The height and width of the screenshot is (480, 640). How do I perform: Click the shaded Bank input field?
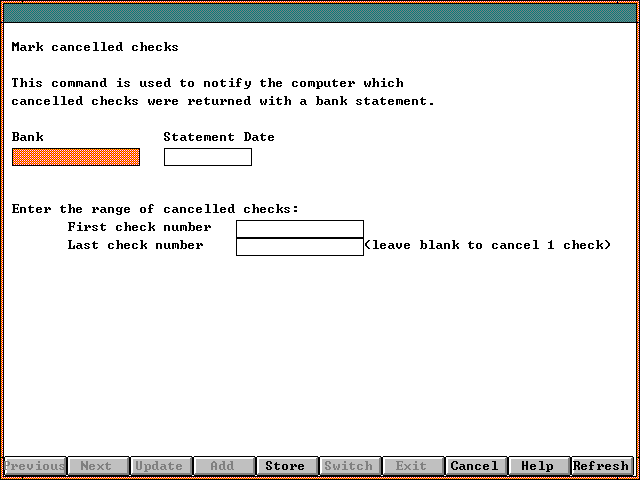[76, 157]
